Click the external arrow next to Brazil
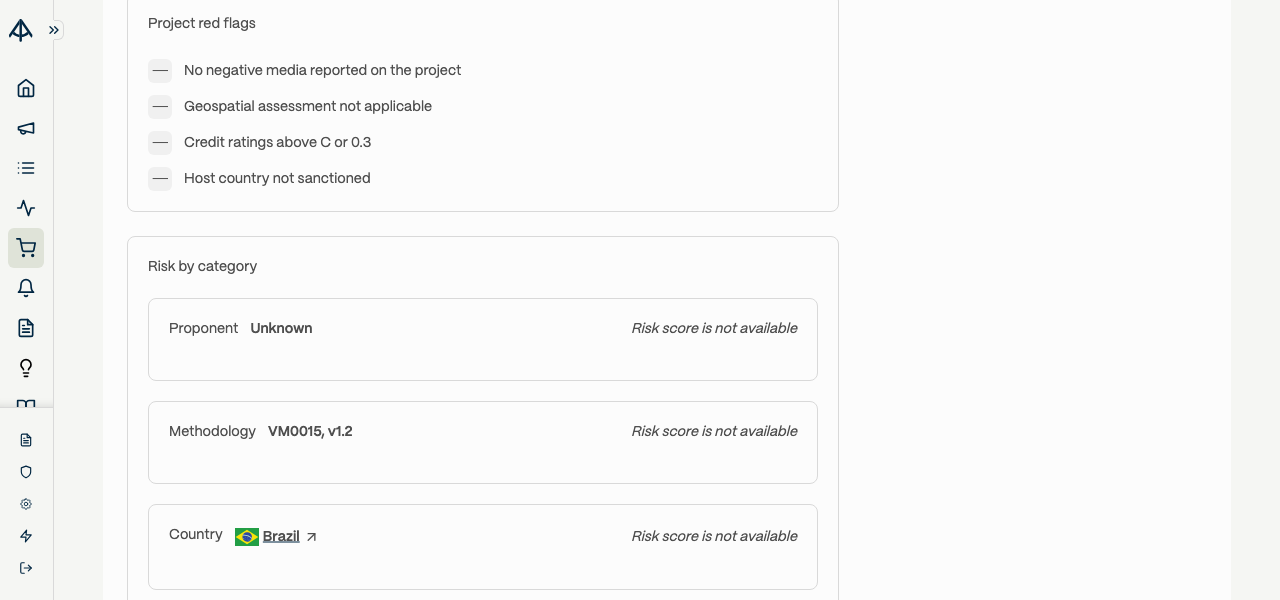The width and height of the screenshot is (1280, 600). point(311,537)
